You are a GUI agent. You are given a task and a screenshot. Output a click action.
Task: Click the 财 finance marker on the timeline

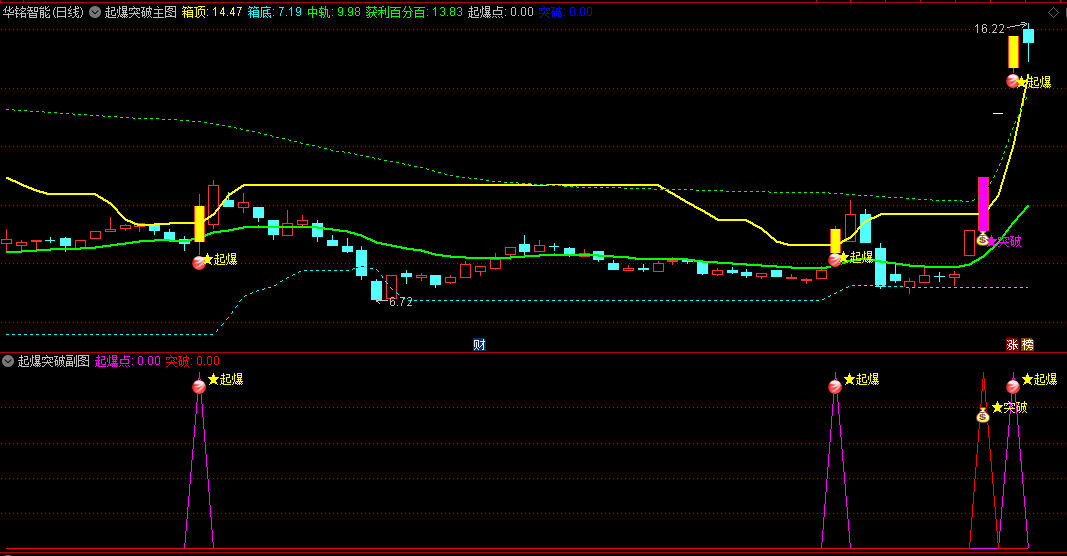[x=480, y=344]
